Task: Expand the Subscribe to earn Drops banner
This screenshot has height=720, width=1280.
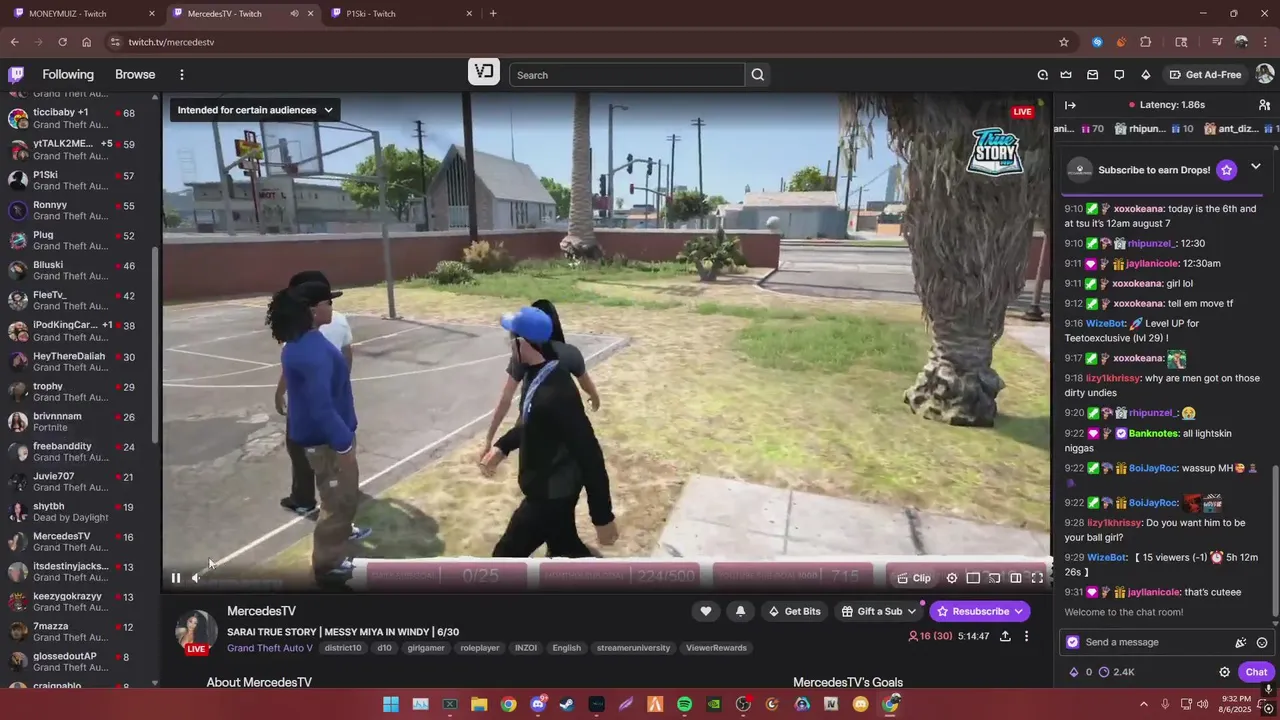Action: point(1256,167)
